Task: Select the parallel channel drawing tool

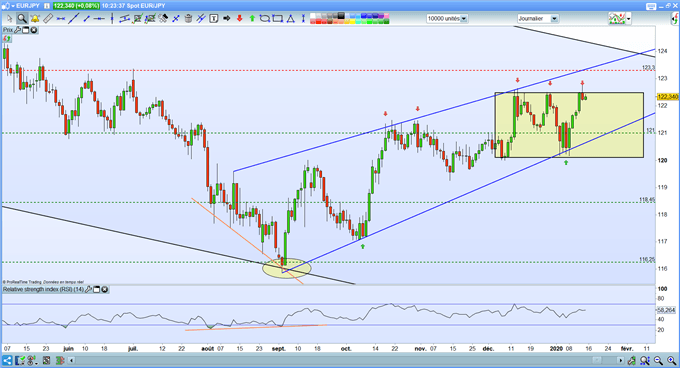Action: click(x=124, y=19)
